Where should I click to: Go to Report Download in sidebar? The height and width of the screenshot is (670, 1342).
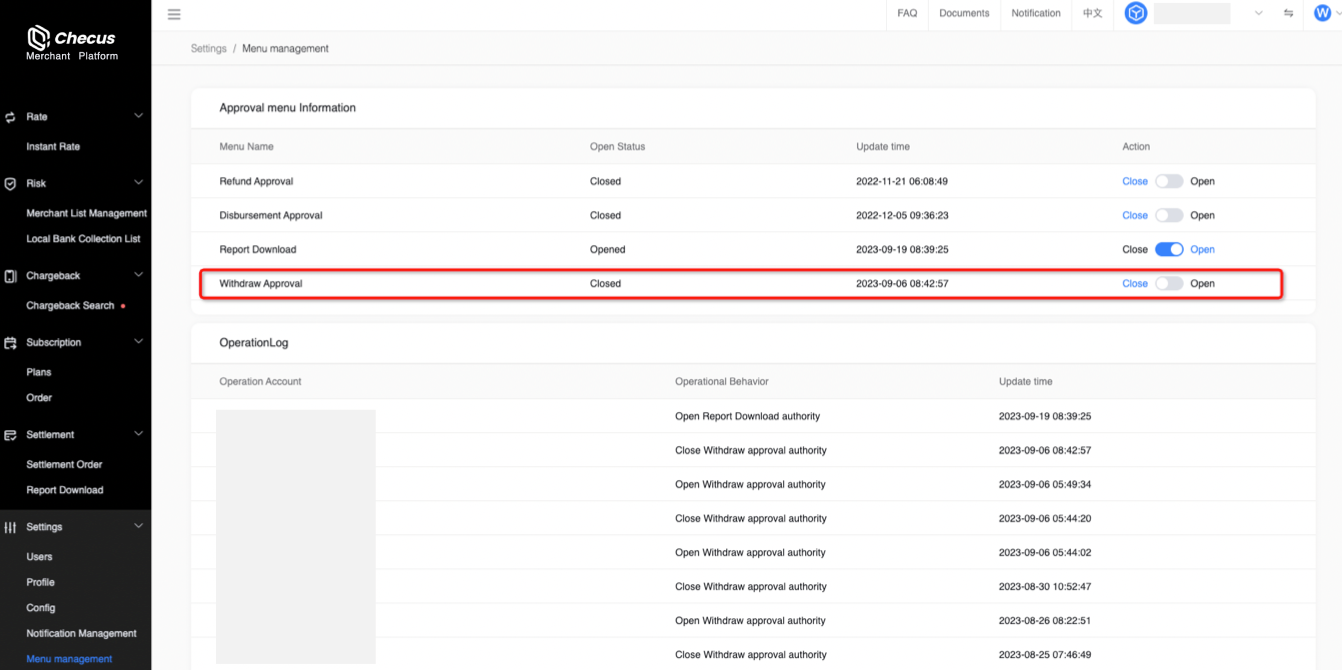pos(64,490)
